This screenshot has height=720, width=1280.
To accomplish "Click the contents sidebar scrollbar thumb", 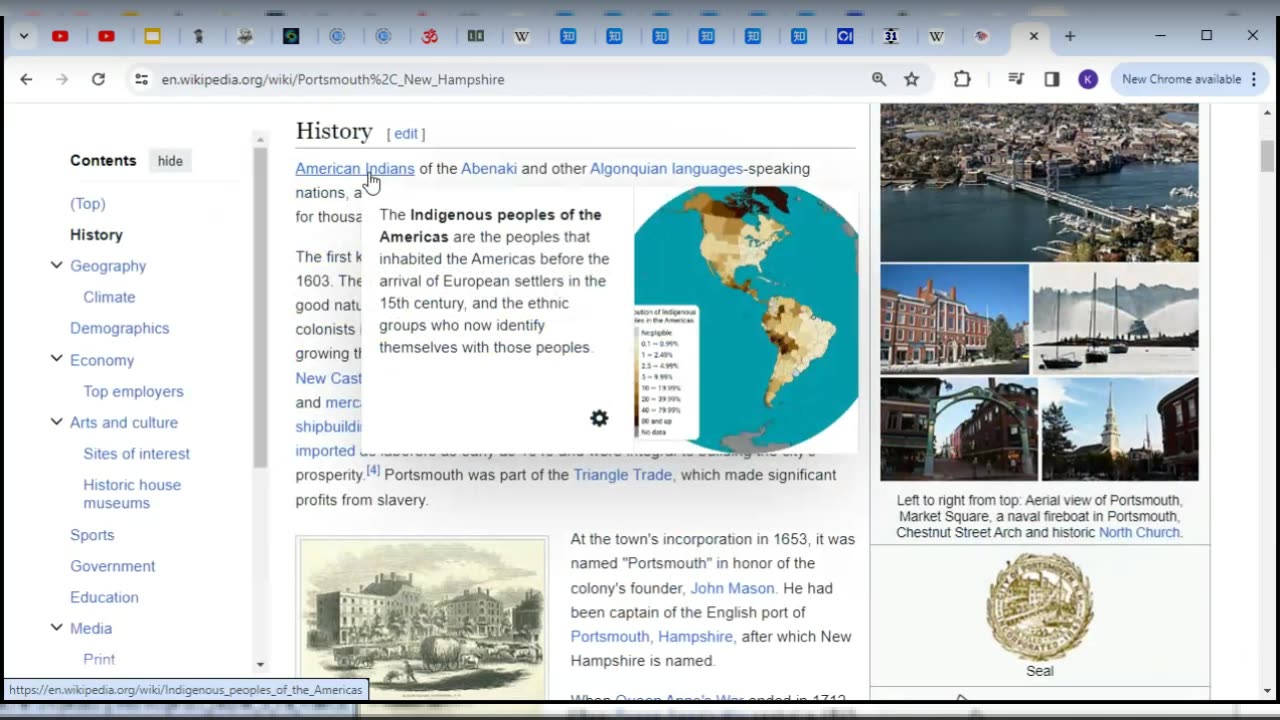I will pyautogui.click(x=260, y=307).
